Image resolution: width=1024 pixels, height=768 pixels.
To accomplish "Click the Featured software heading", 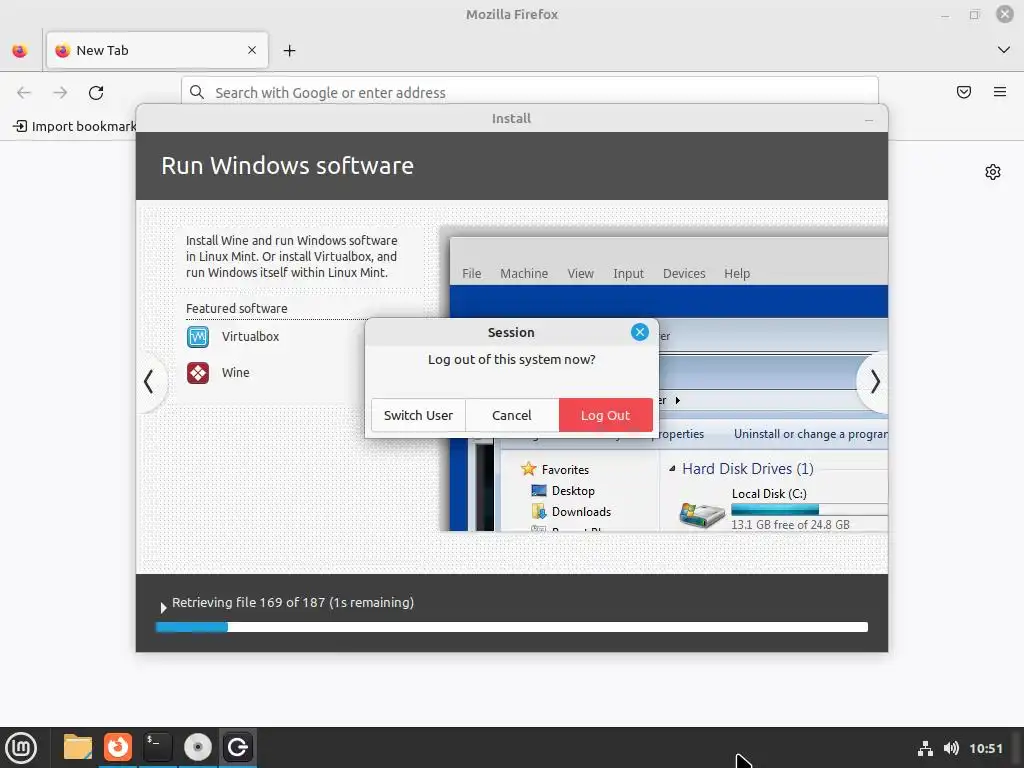I will [x=236, y=308].
